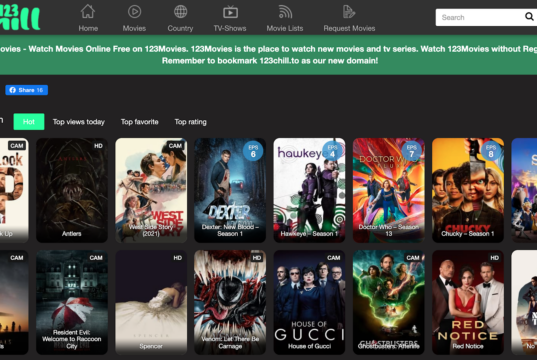537x360 pixels.
Task: Open the TV-Shows television icon
Action: [230, 12]
